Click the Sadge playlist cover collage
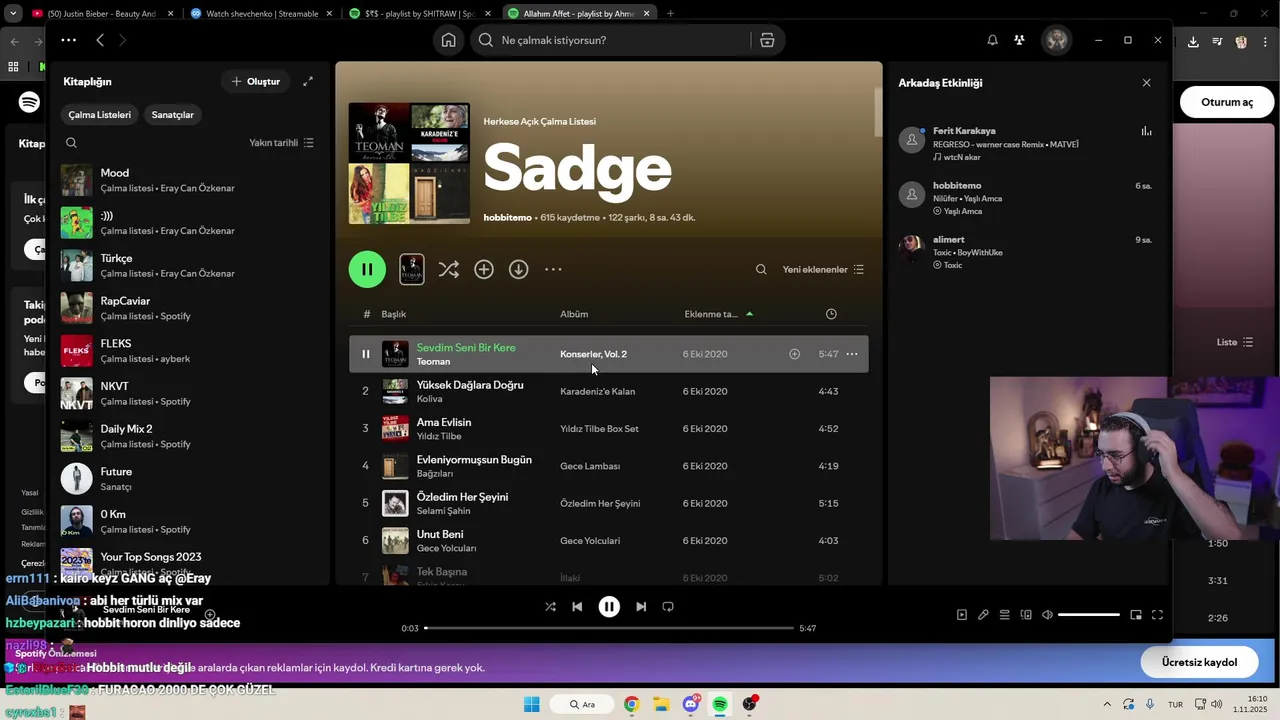Screen dimensions: 1280x720 (x=409, y=163)
